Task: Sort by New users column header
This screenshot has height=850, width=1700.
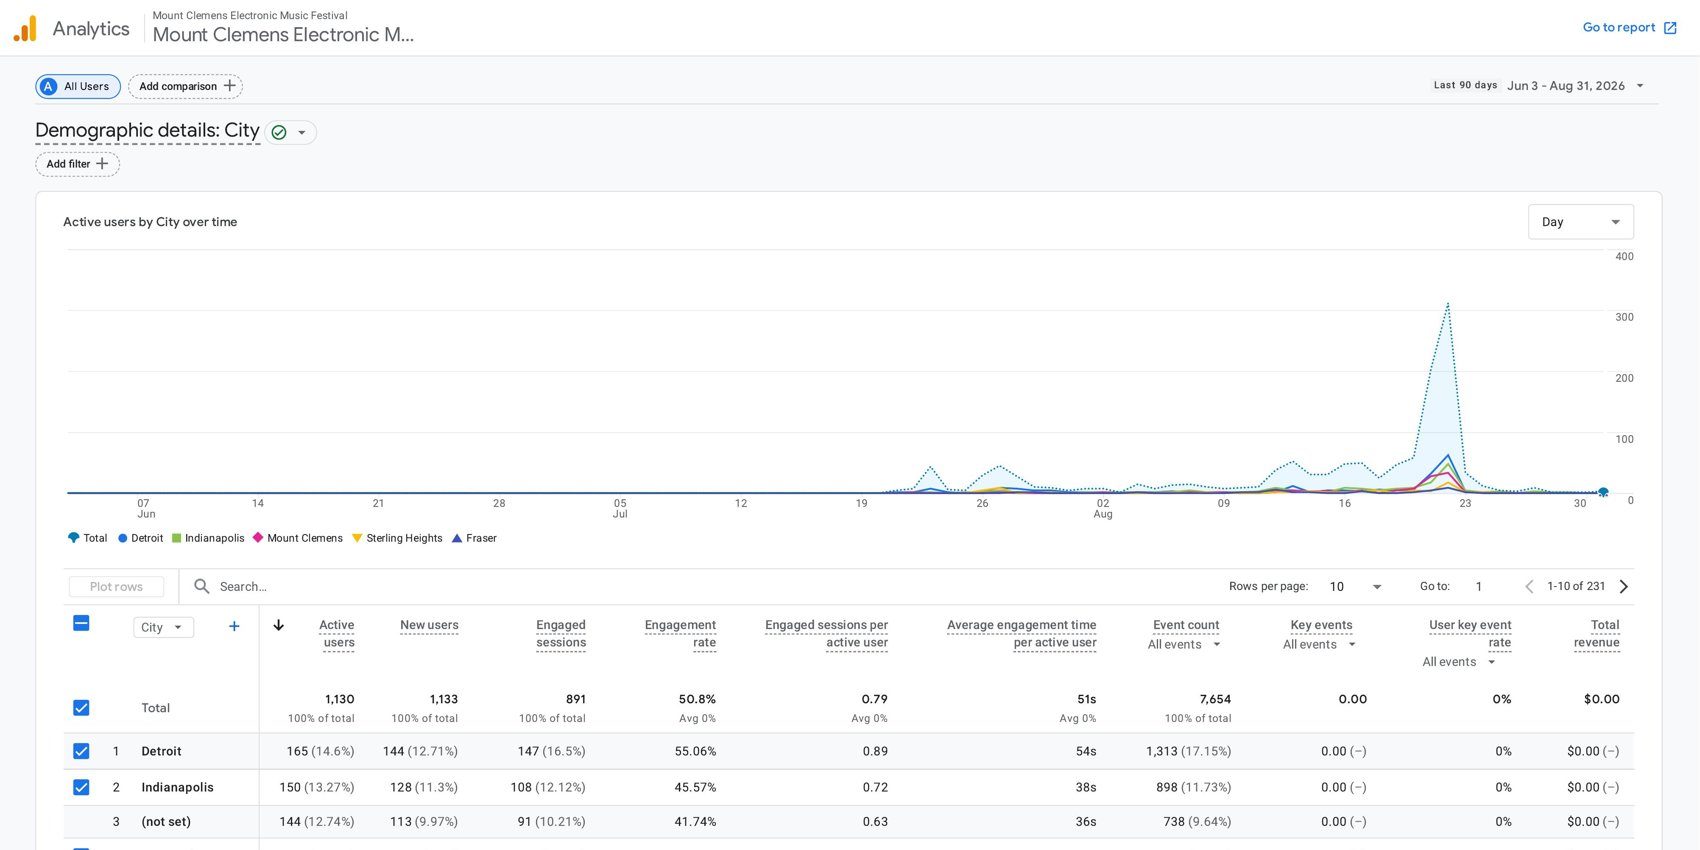Action: point(429,625)
